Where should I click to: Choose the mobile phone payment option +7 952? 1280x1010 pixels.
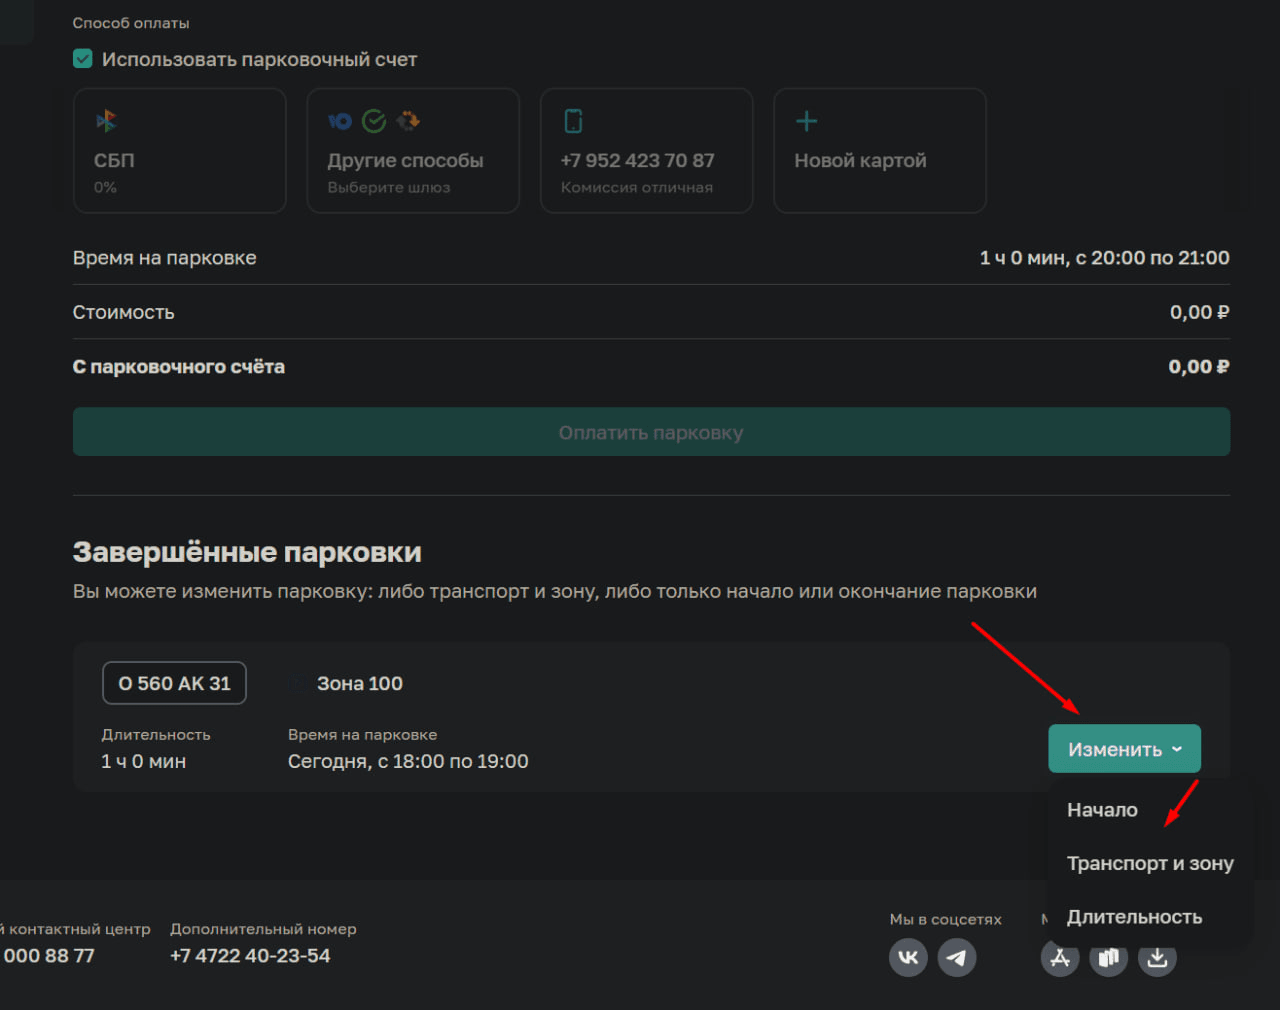[646, 151]
